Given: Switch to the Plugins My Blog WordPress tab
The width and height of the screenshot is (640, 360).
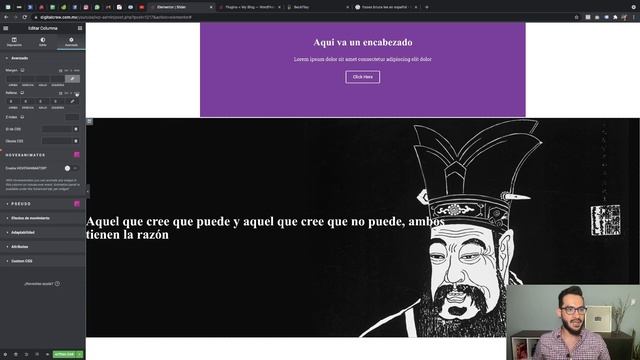Looking at the screenshot, I should point(249,7).
